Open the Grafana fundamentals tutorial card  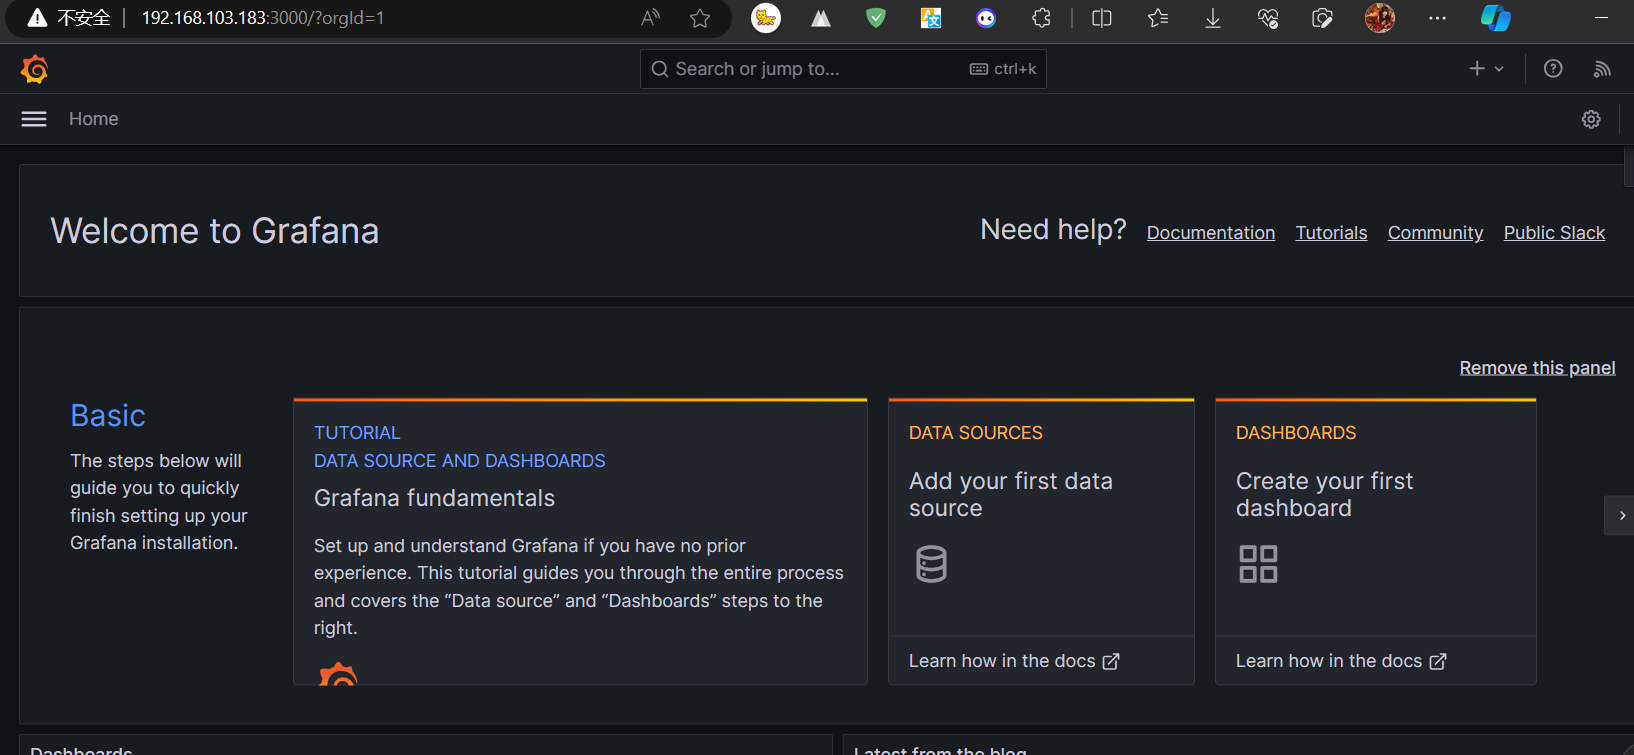580,541
